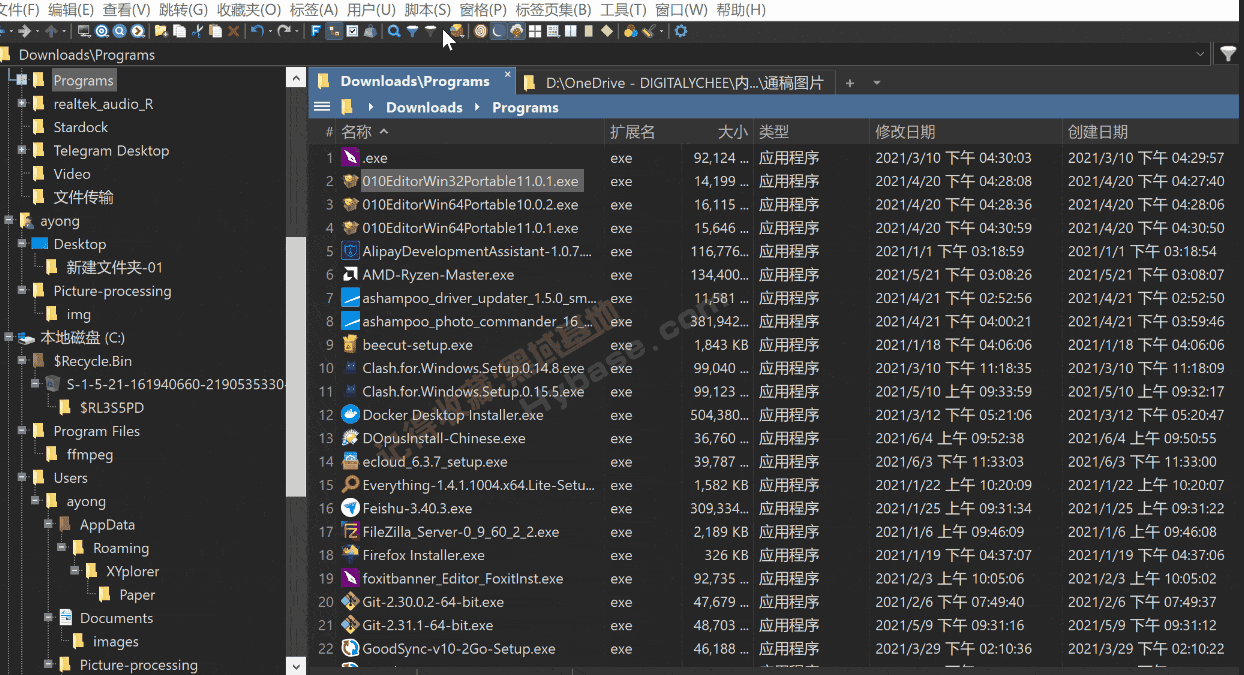Screen dimensions: 1244x675
Task: Select the ffmpeg folder in tree
Action: tap(90, 454)
